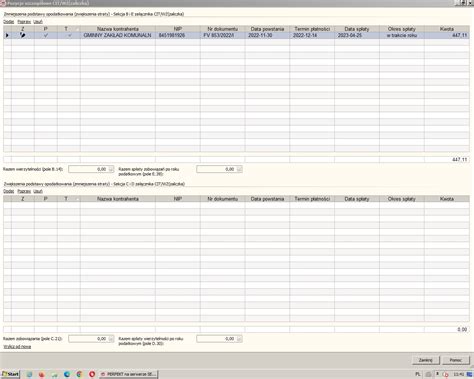Click the Pomoc button
Viewport: 474px width, 379px height.
455,360
